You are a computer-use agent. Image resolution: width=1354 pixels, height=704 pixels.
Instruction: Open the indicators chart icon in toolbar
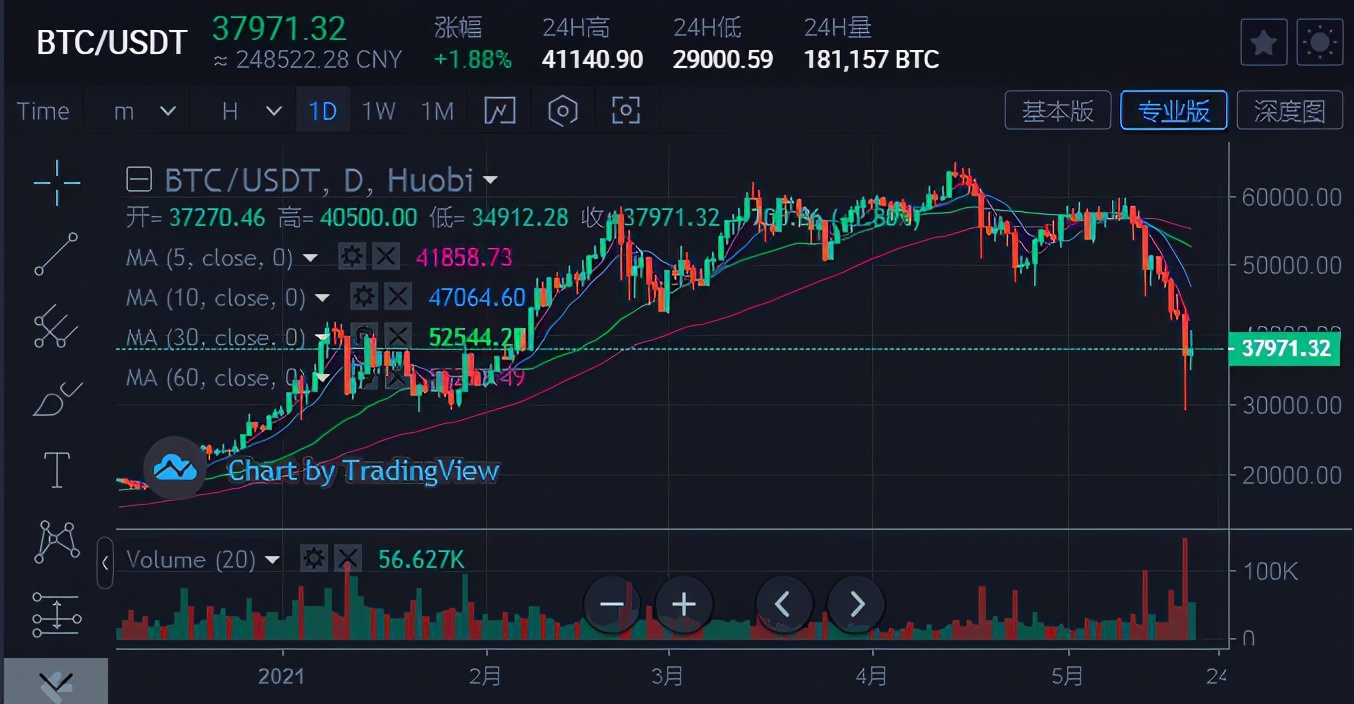[500, 111]
